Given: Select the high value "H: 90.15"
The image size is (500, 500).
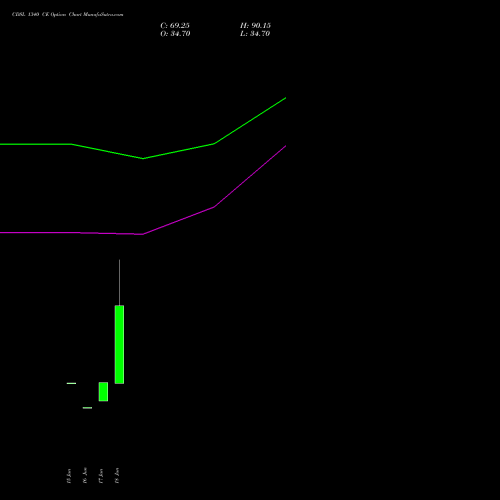Looking at the screenshot, I should [x=255, y=26].
